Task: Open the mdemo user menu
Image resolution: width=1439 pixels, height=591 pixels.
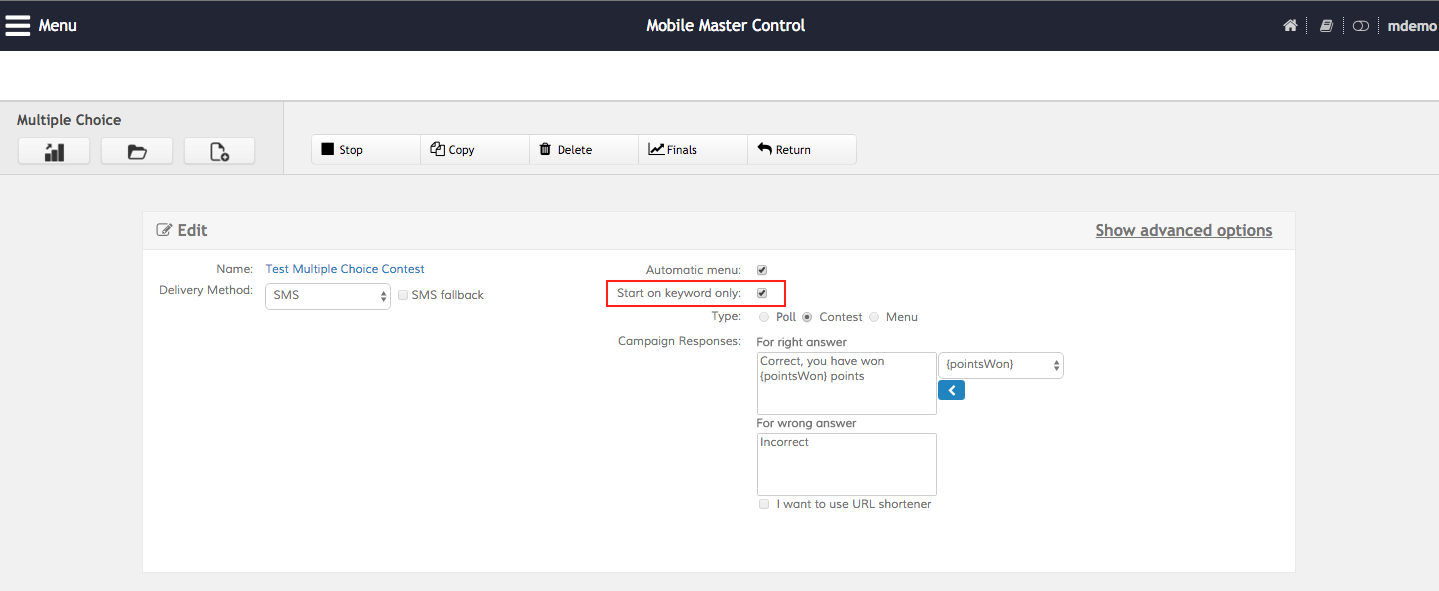Action: click(1411, 26)
